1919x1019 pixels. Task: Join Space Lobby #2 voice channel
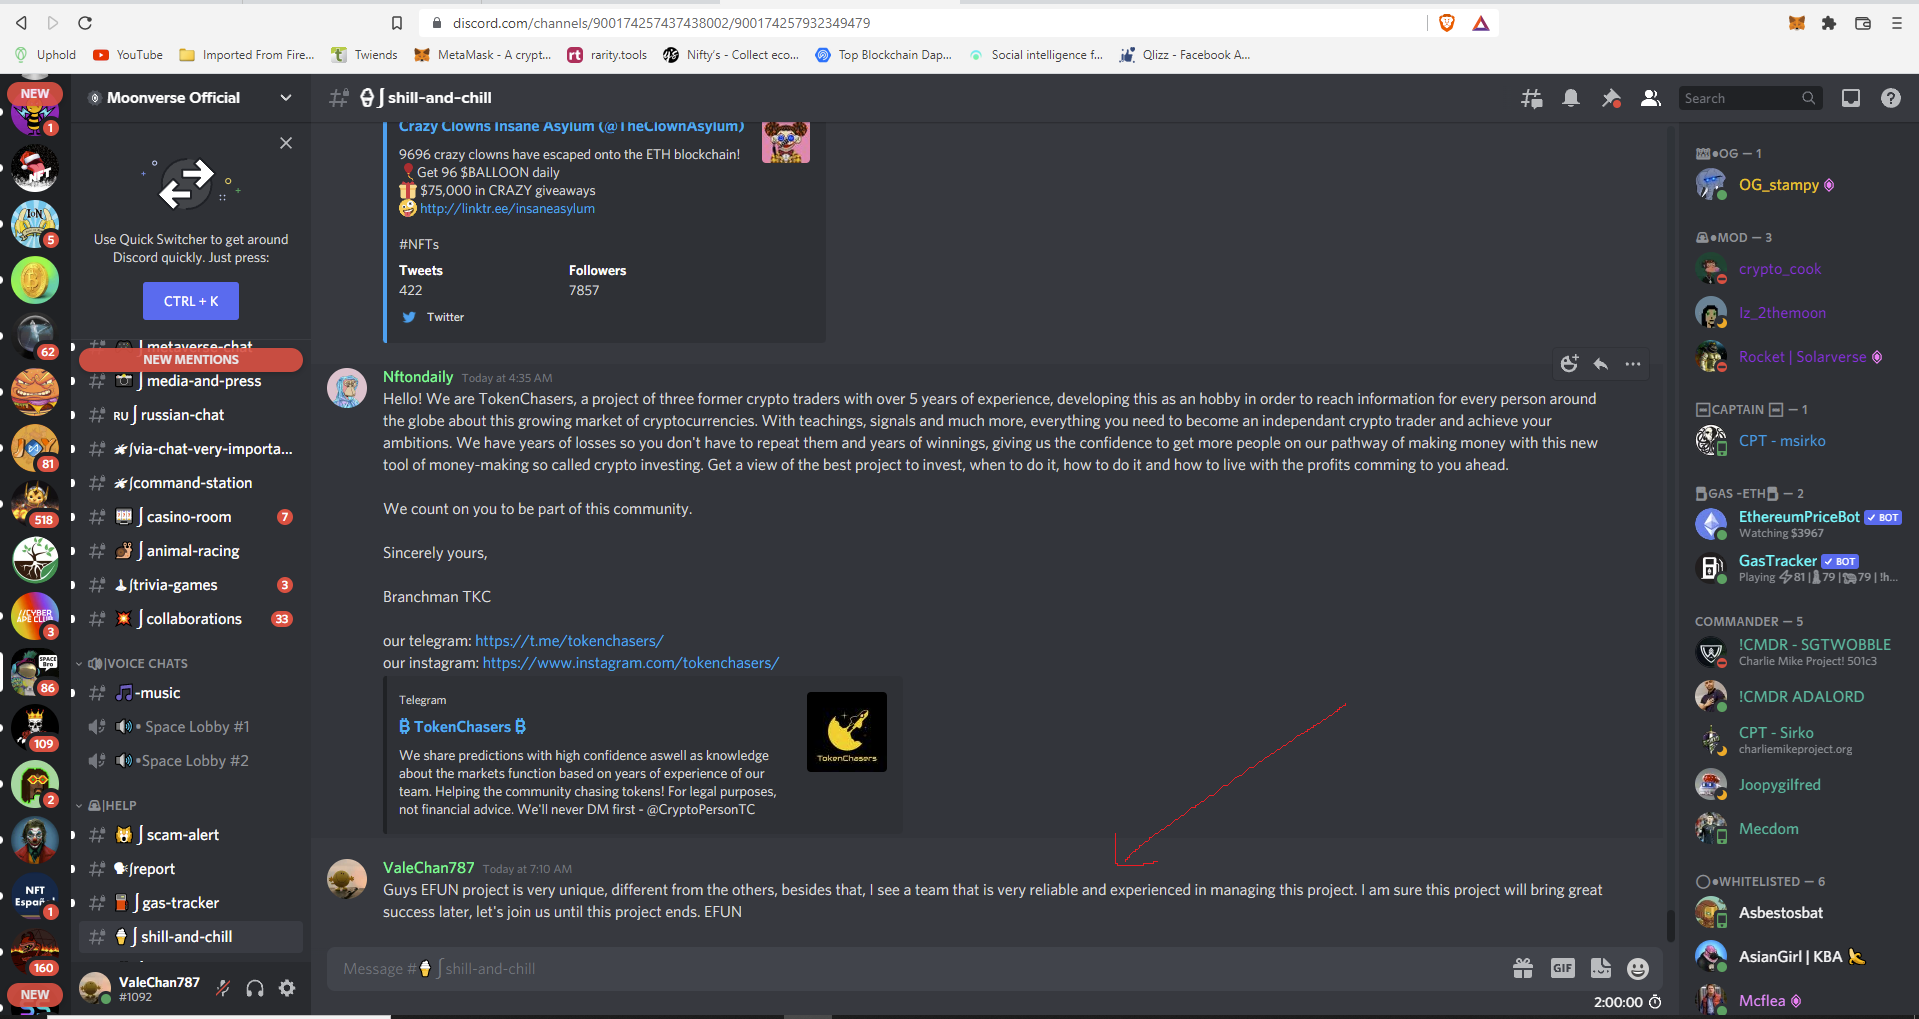191,761
